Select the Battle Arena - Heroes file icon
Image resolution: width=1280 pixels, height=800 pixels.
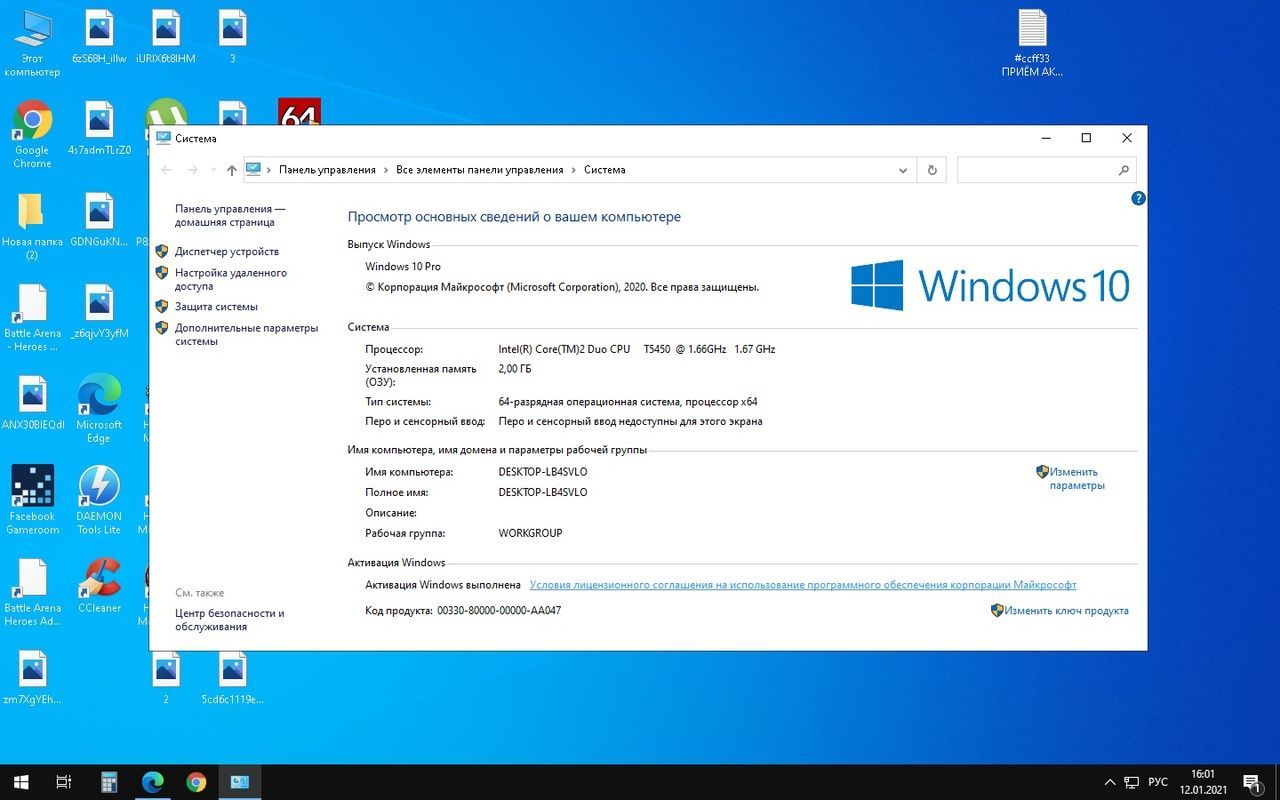[32, 317]
